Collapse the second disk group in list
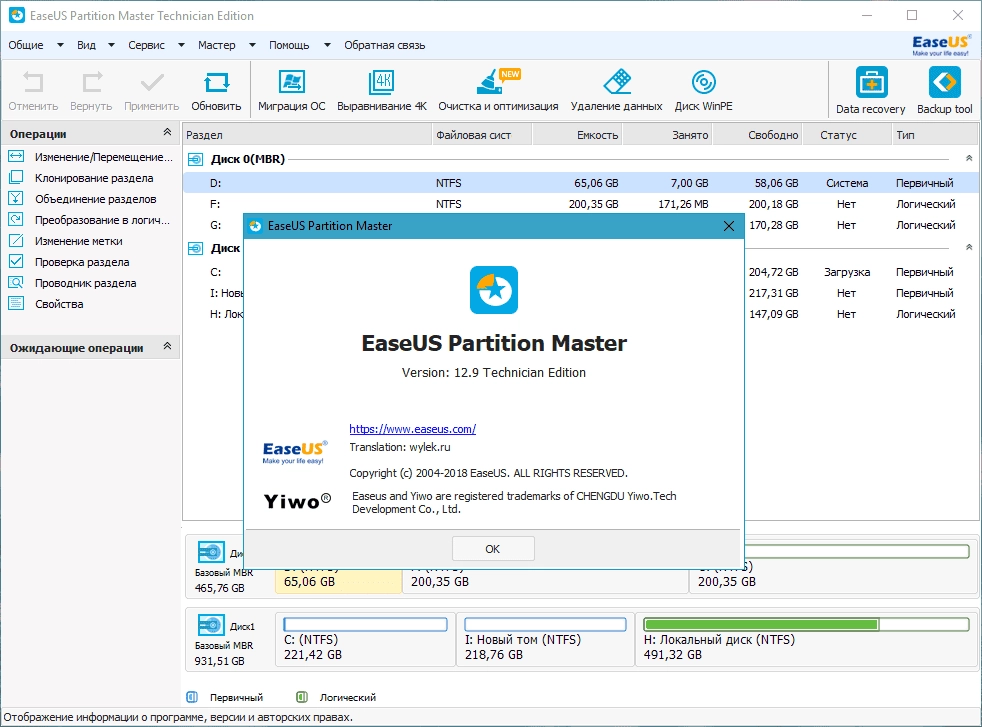Screen dimensions: 982x727 969,247
